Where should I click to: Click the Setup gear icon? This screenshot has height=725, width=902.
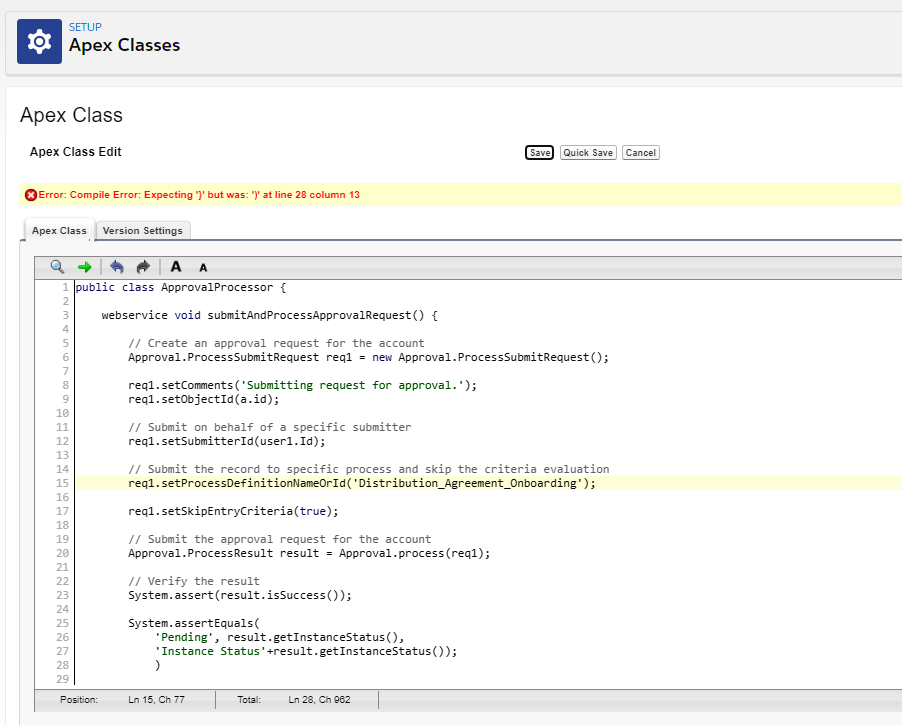pos(39,41)
